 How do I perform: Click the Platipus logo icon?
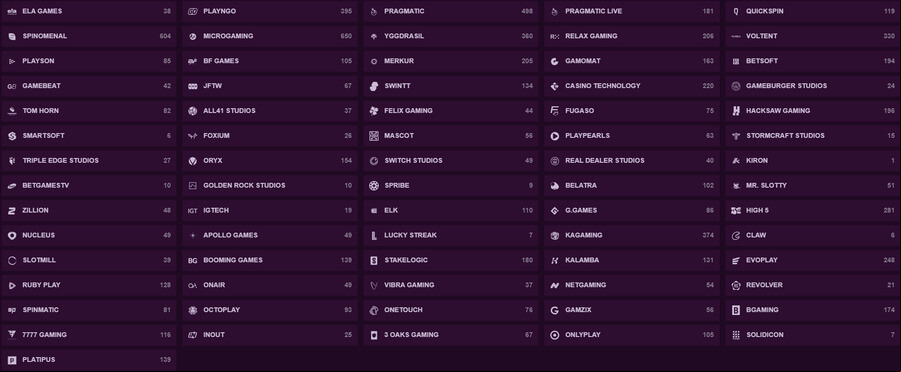11,360
